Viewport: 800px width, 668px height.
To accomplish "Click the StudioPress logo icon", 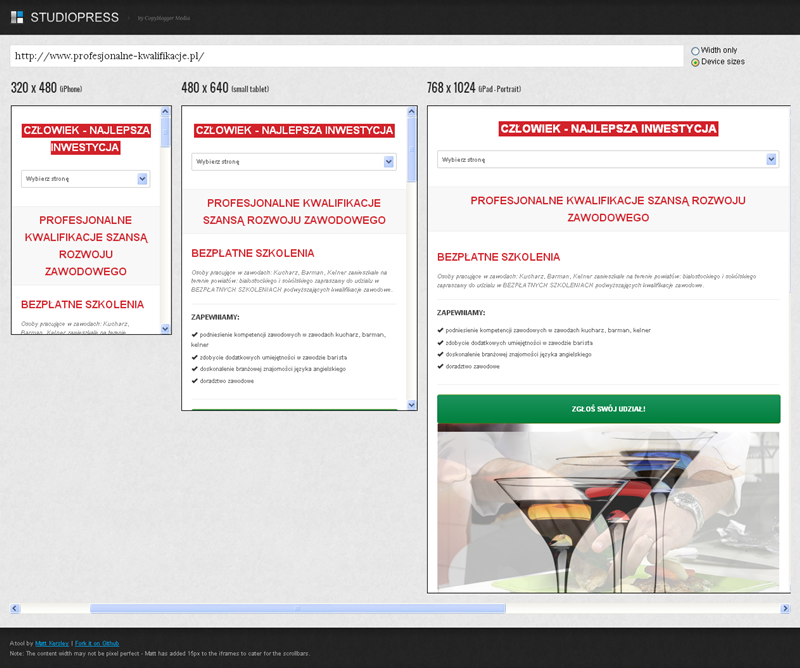I will (17, 17).
